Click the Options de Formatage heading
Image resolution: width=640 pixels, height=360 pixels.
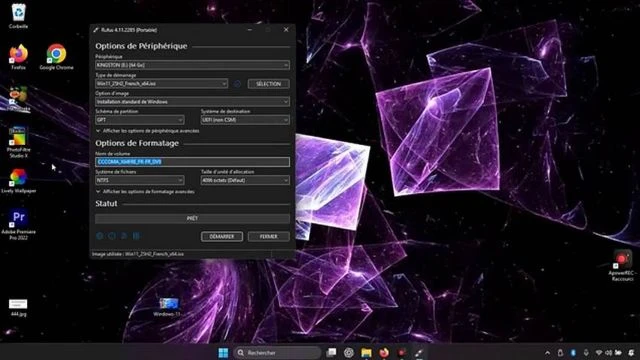click(x=137, y=143)
